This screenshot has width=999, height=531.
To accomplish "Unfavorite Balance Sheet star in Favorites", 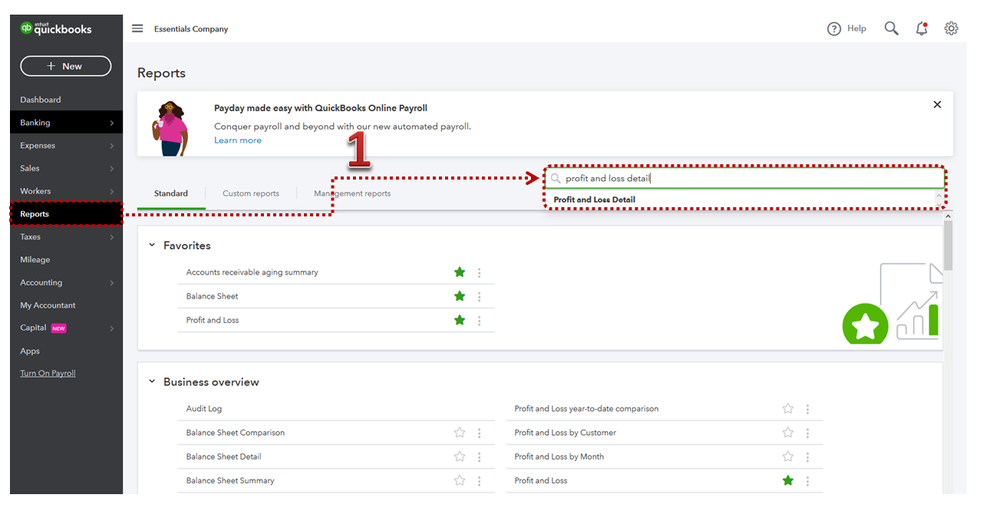I will pos(459,296).
